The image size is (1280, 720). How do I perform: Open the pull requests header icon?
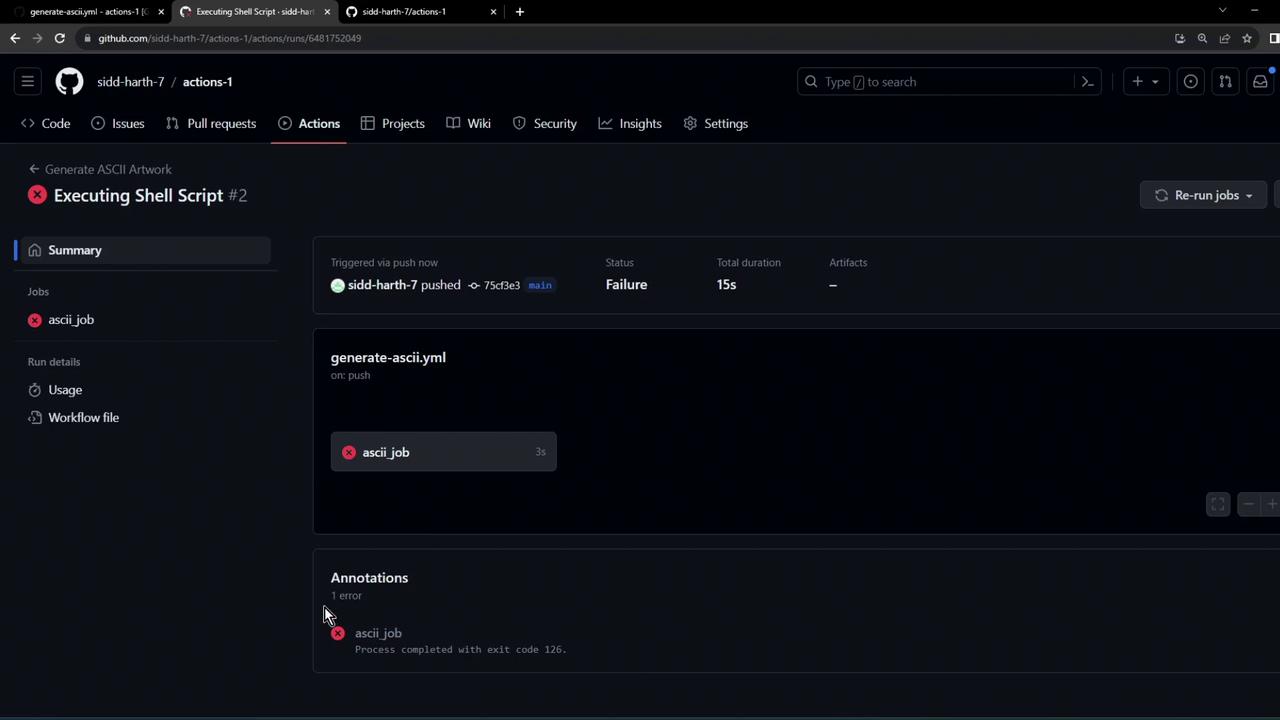(1225, 82)
